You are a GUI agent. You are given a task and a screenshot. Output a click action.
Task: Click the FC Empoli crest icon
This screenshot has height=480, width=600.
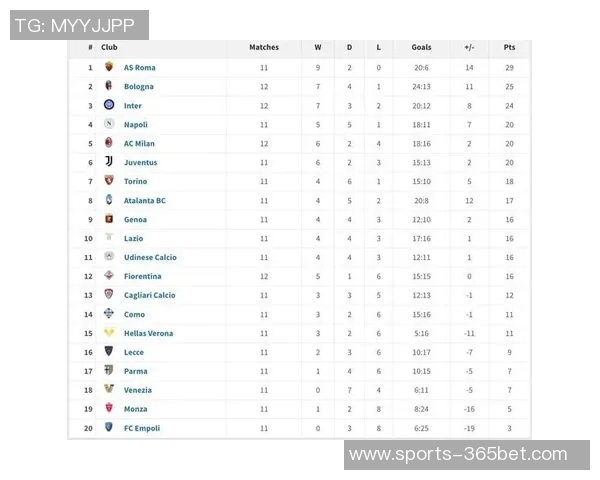point(109,428)
